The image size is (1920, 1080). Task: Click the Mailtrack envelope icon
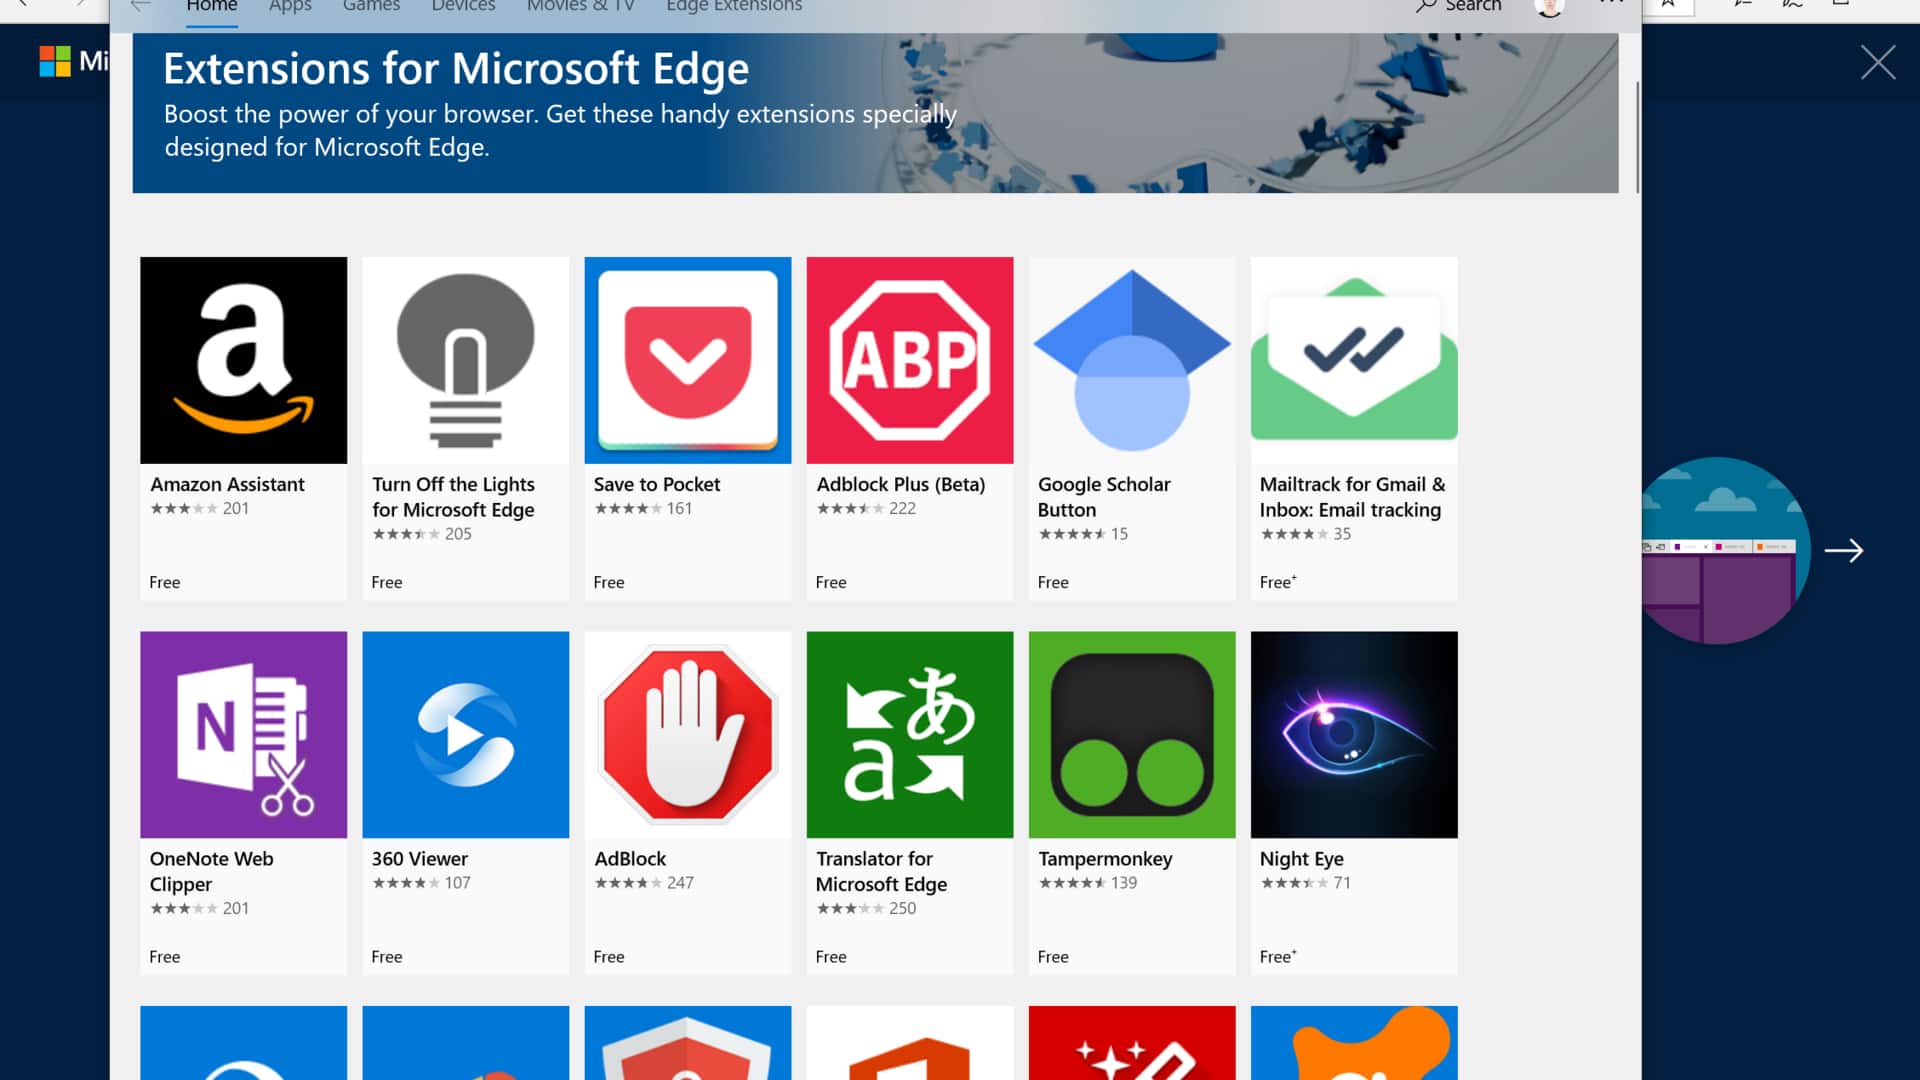pos(1353,360)
